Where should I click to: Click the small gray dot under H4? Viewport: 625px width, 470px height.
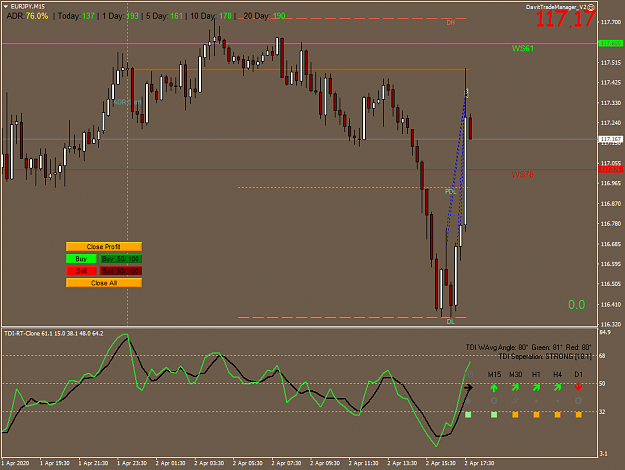(557, 401)
